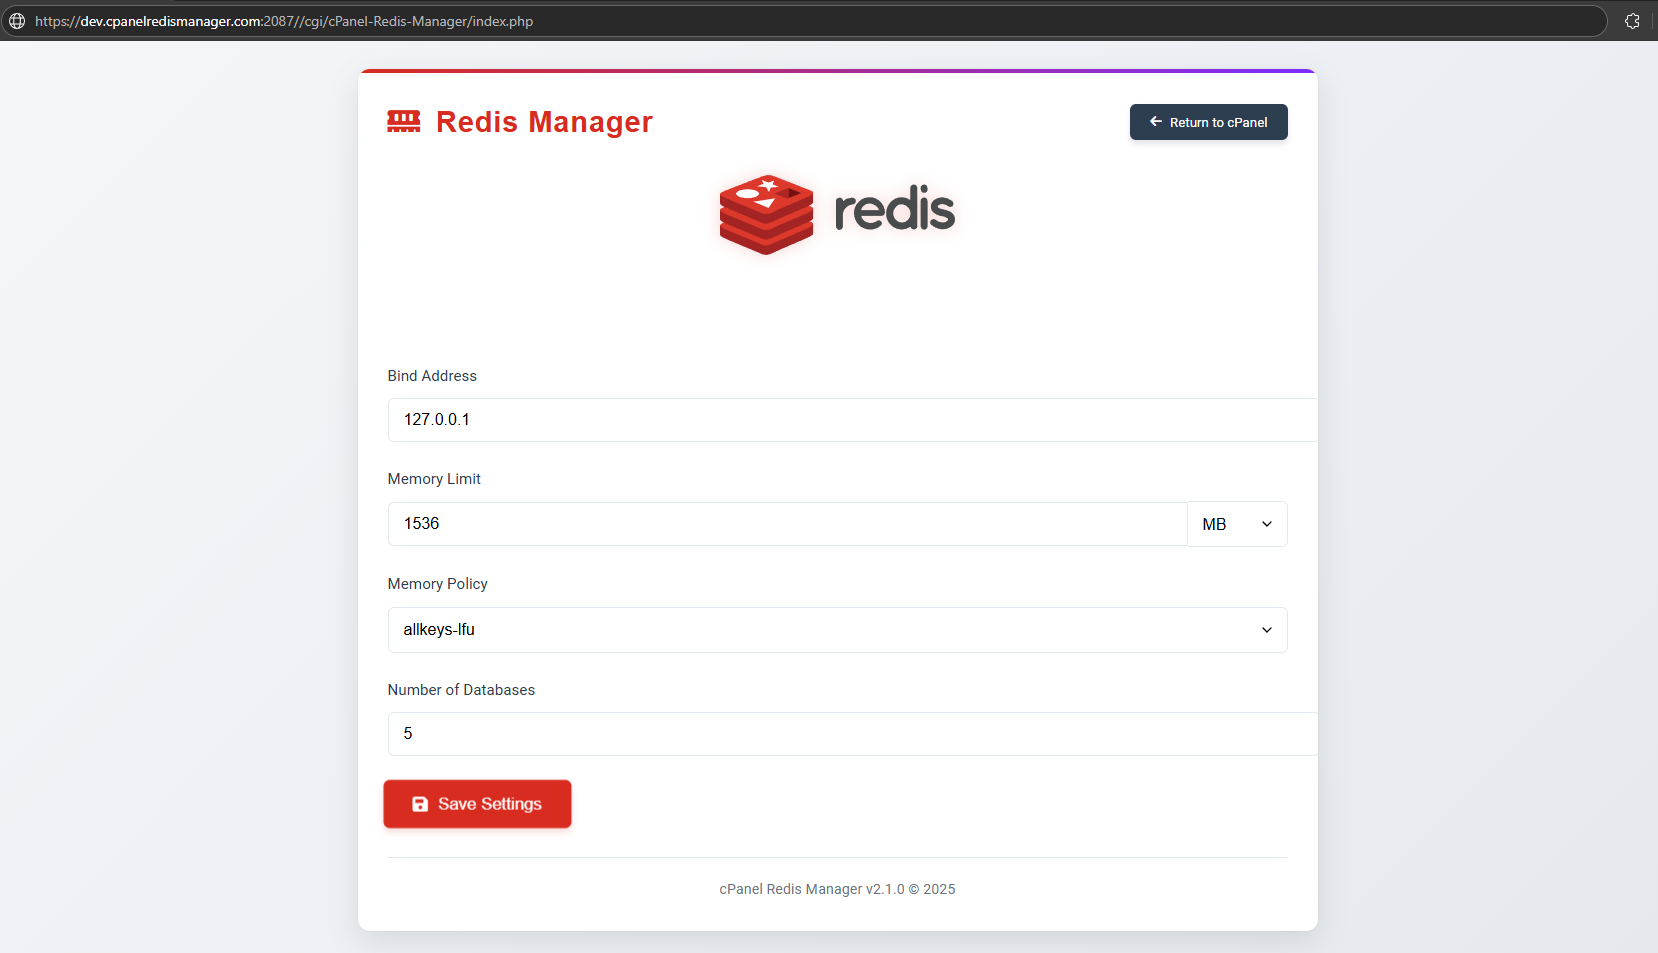Image resolution: width=1658 pixels, height=953 pixels.
Task: Click the red Redis cube stack logo
Action: point(766,214)
